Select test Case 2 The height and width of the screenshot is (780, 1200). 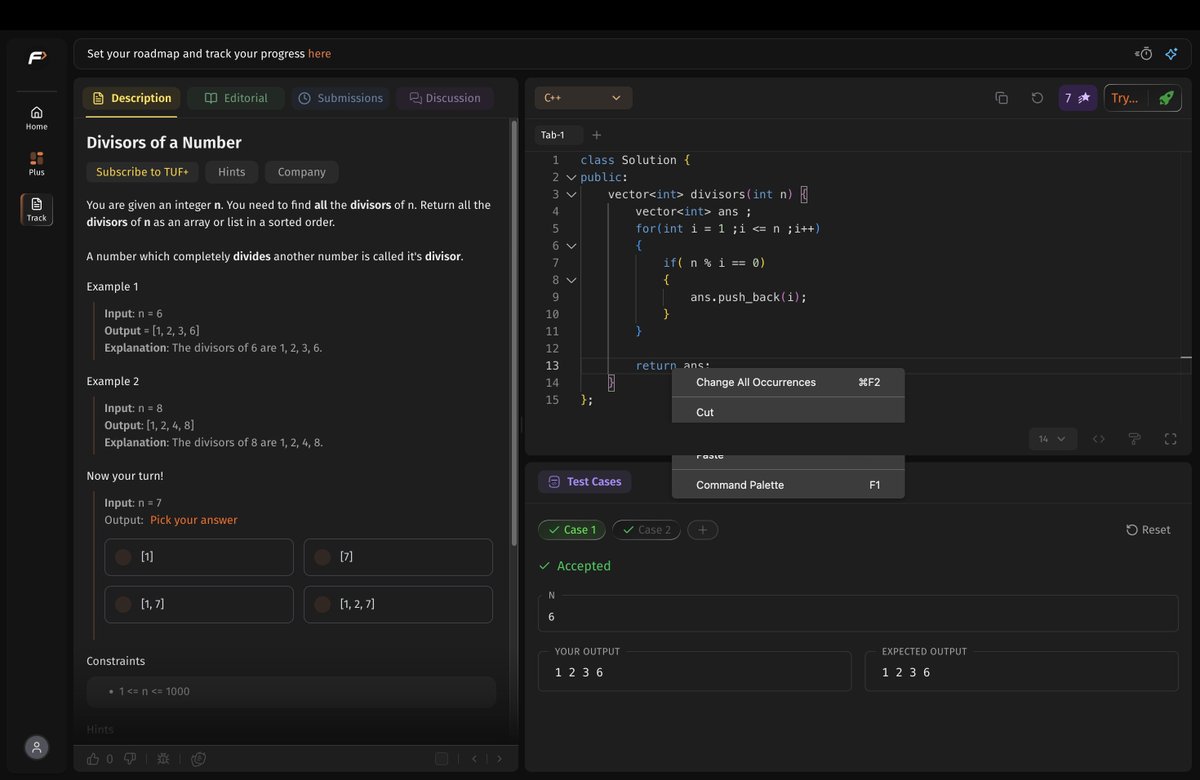(646, 530)
